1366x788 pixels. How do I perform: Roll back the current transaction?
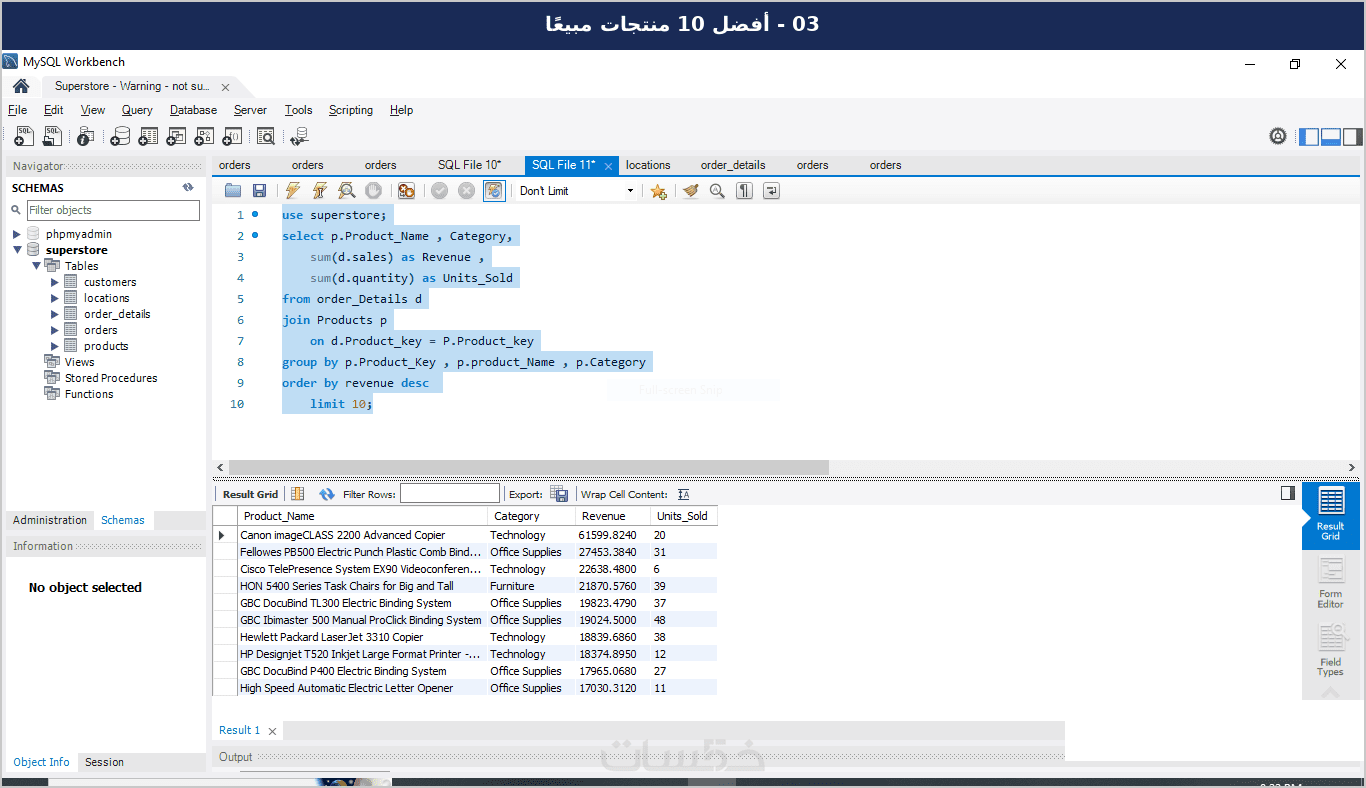pos(466,191)
